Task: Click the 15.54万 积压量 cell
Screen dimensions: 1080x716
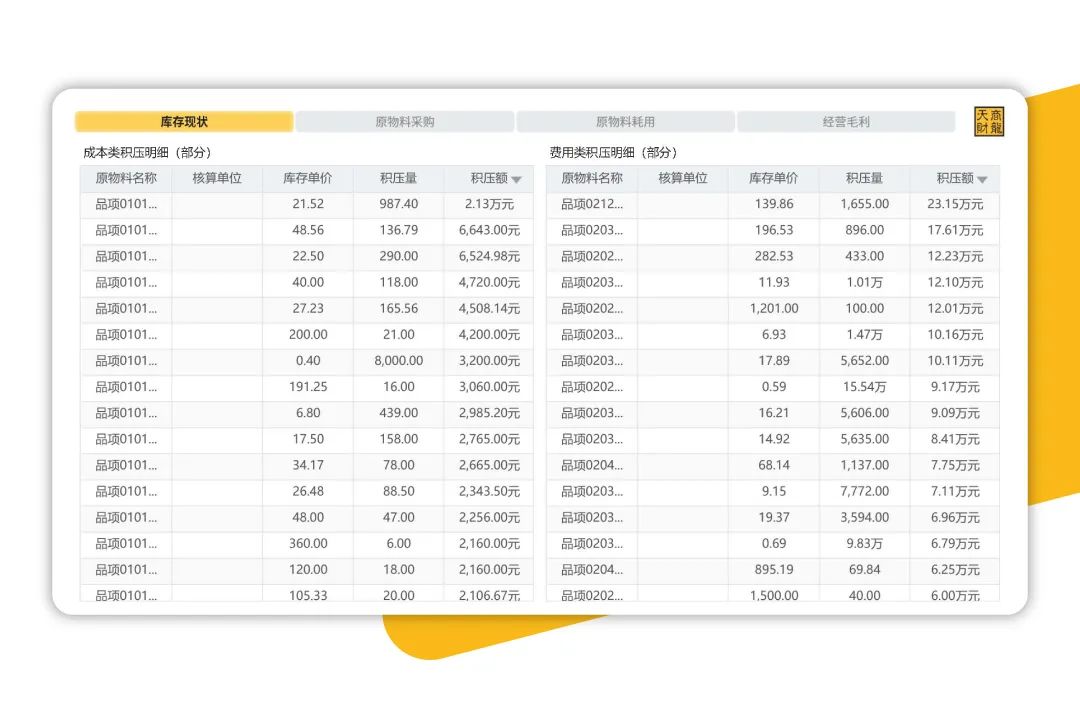Action: coord(864,387)
